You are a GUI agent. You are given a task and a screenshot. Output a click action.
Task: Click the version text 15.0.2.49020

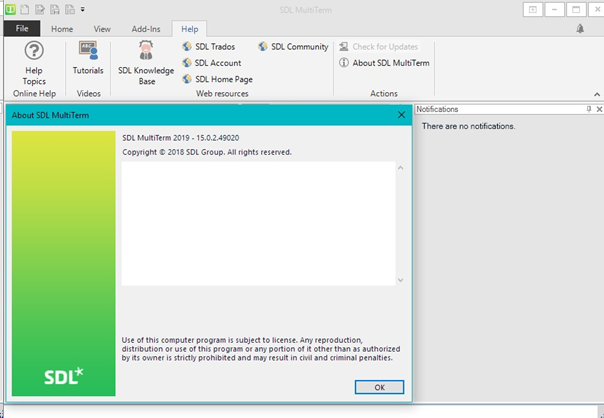[218, 138]
